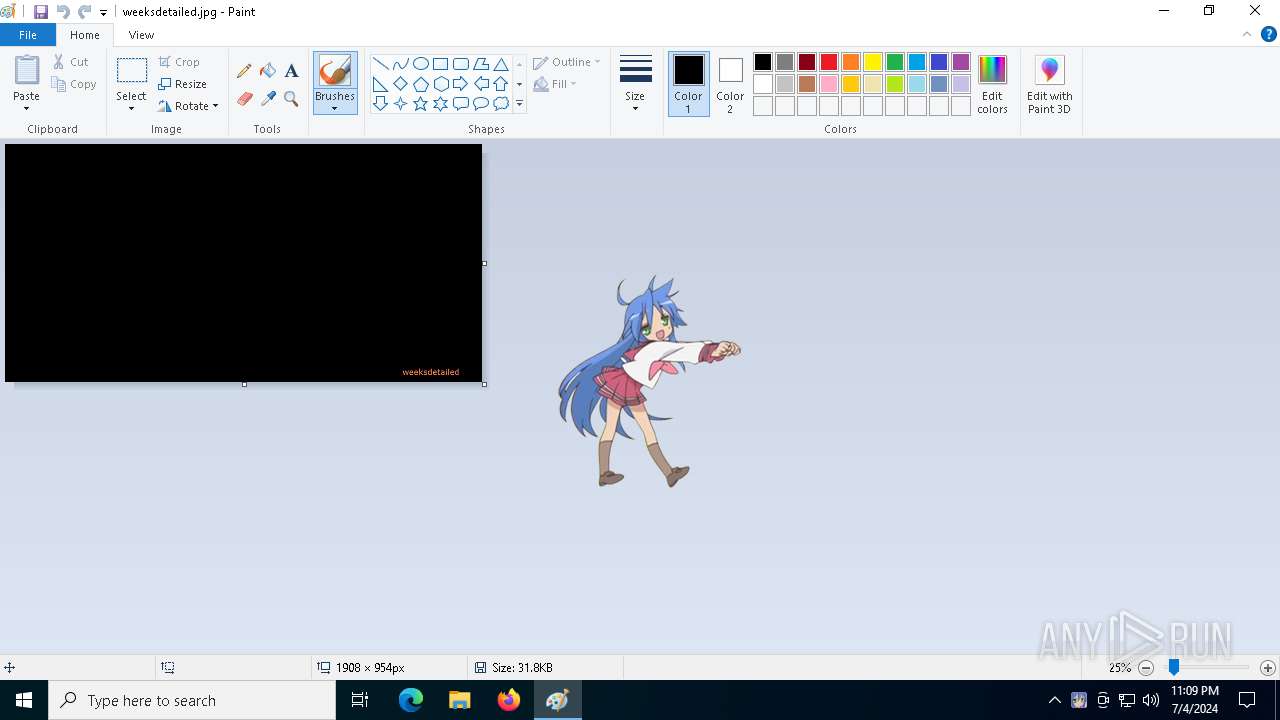
Task: Open the File menu
Action: [28, 35]
